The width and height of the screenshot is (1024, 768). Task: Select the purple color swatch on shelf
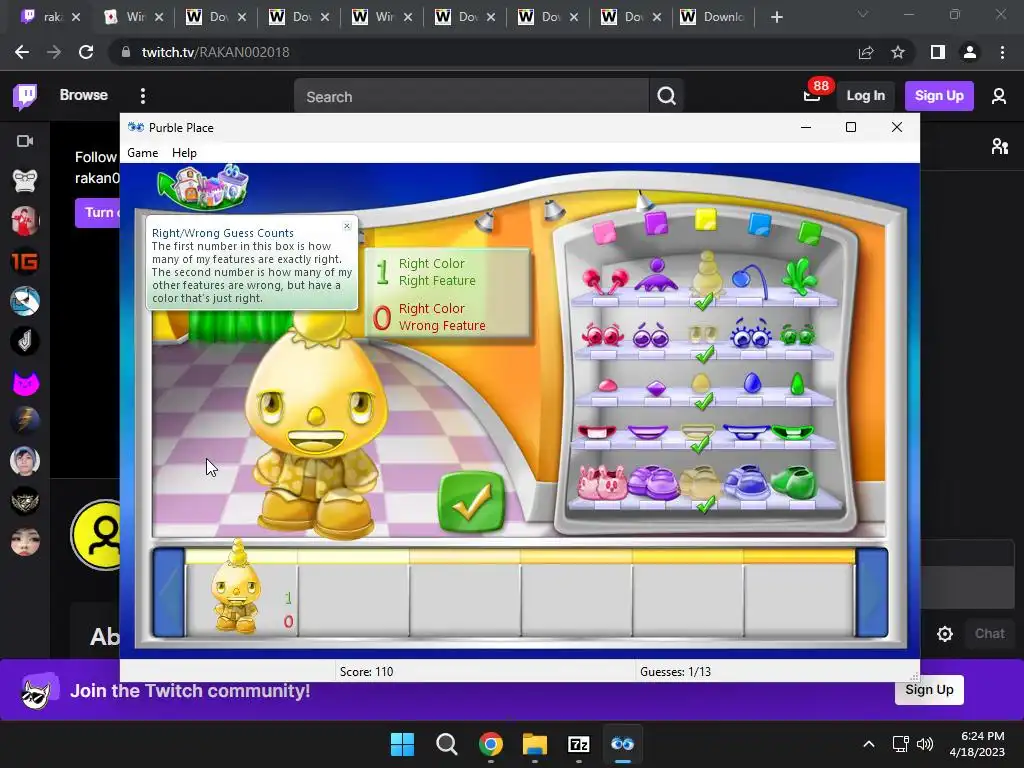pyautogui.click(x=656, y=223)
